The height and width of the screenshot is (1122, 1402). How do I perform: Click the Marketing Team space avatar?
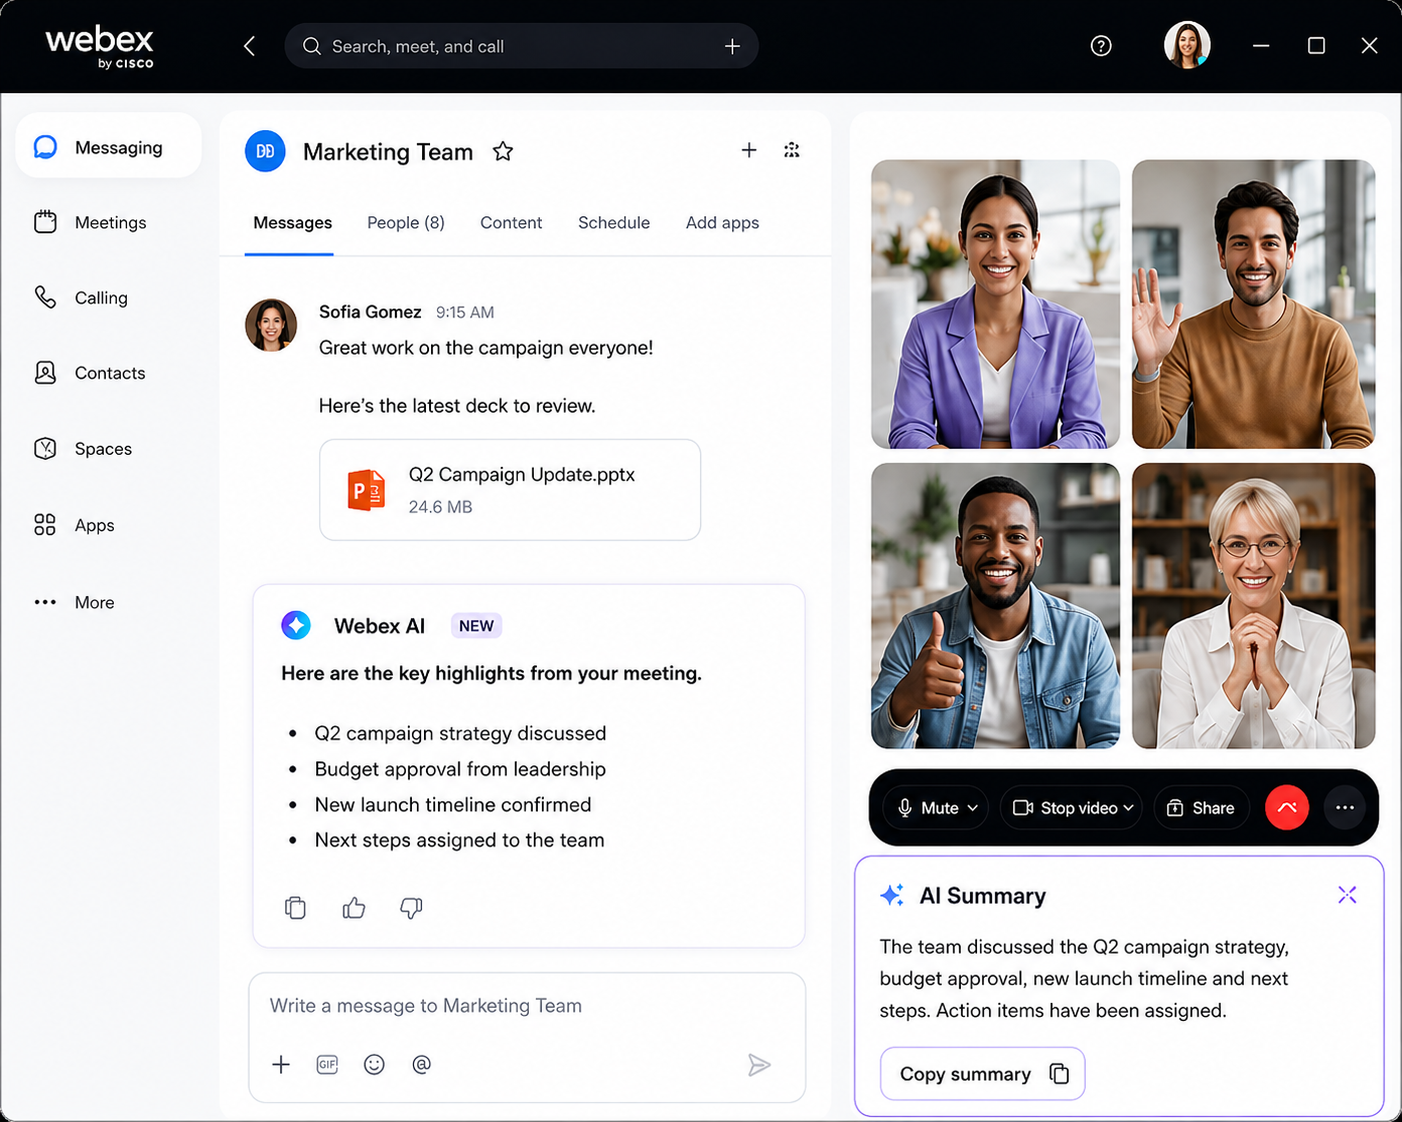(x=265, y=151)
